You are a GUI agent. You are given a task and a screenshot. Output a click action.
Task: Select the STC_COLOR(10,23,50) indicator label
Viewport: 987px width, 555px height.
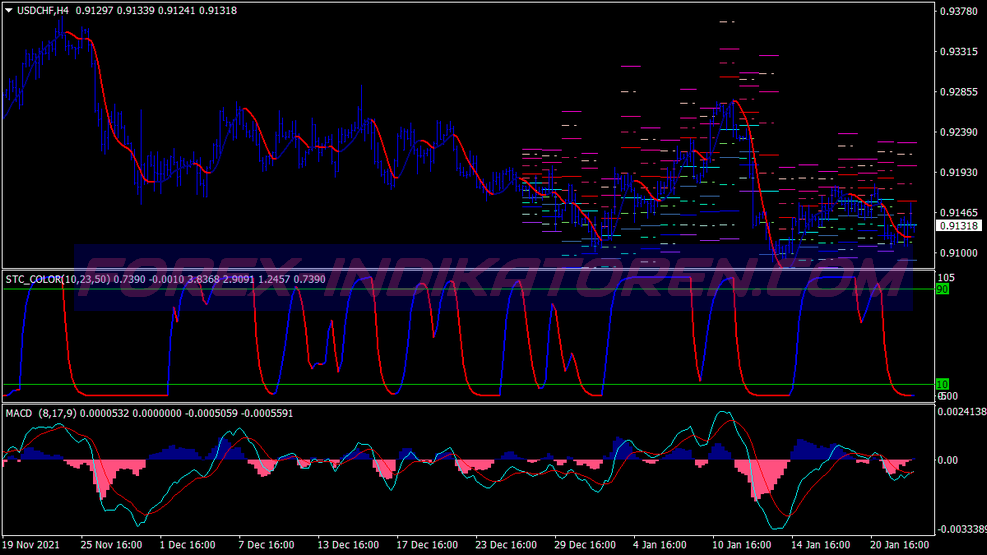[58, 277]
